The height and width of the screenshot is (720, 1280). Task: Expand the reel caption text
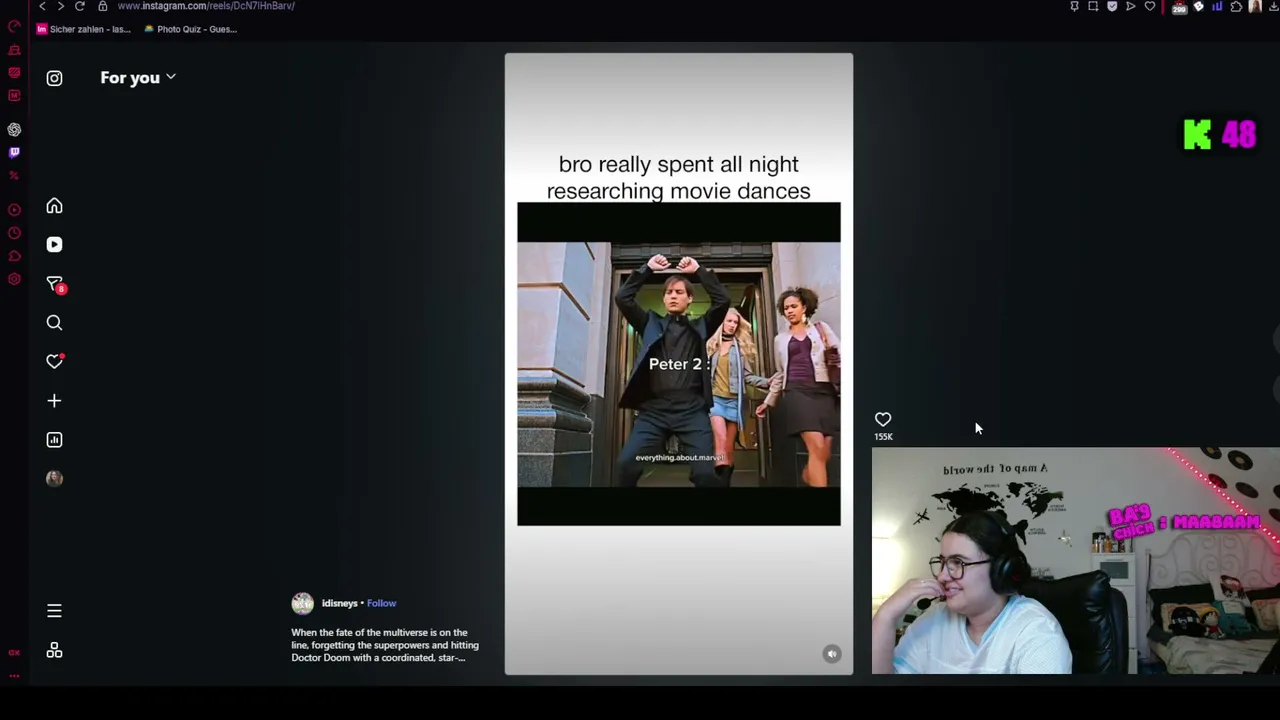[x=385, y=645]
